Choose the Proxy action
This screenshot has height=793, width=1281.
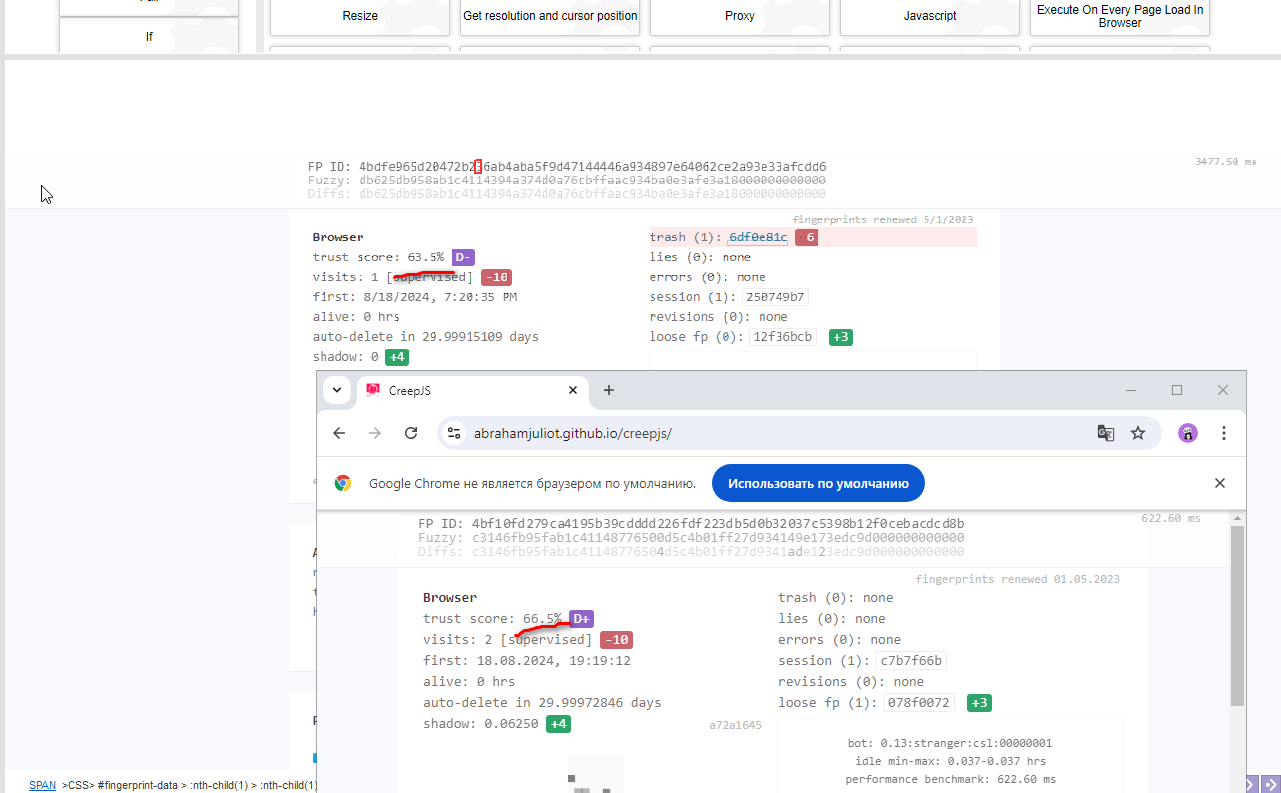[740, 16]
